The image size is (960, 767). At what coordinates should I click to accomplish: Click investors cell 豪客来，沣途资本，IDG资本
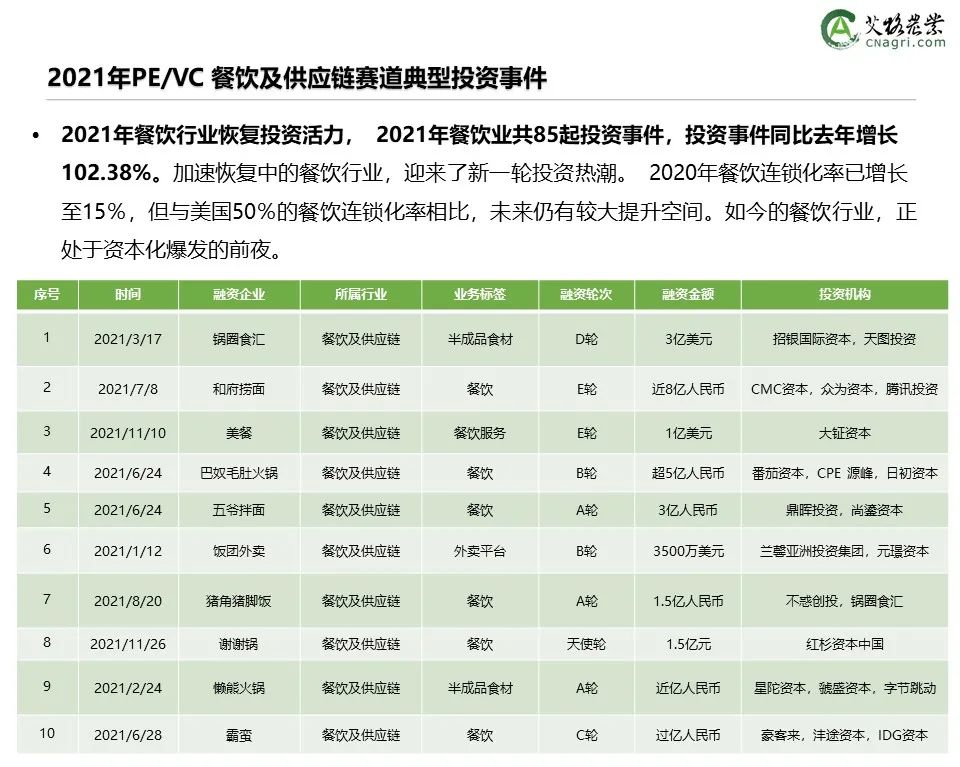[845, 735]
